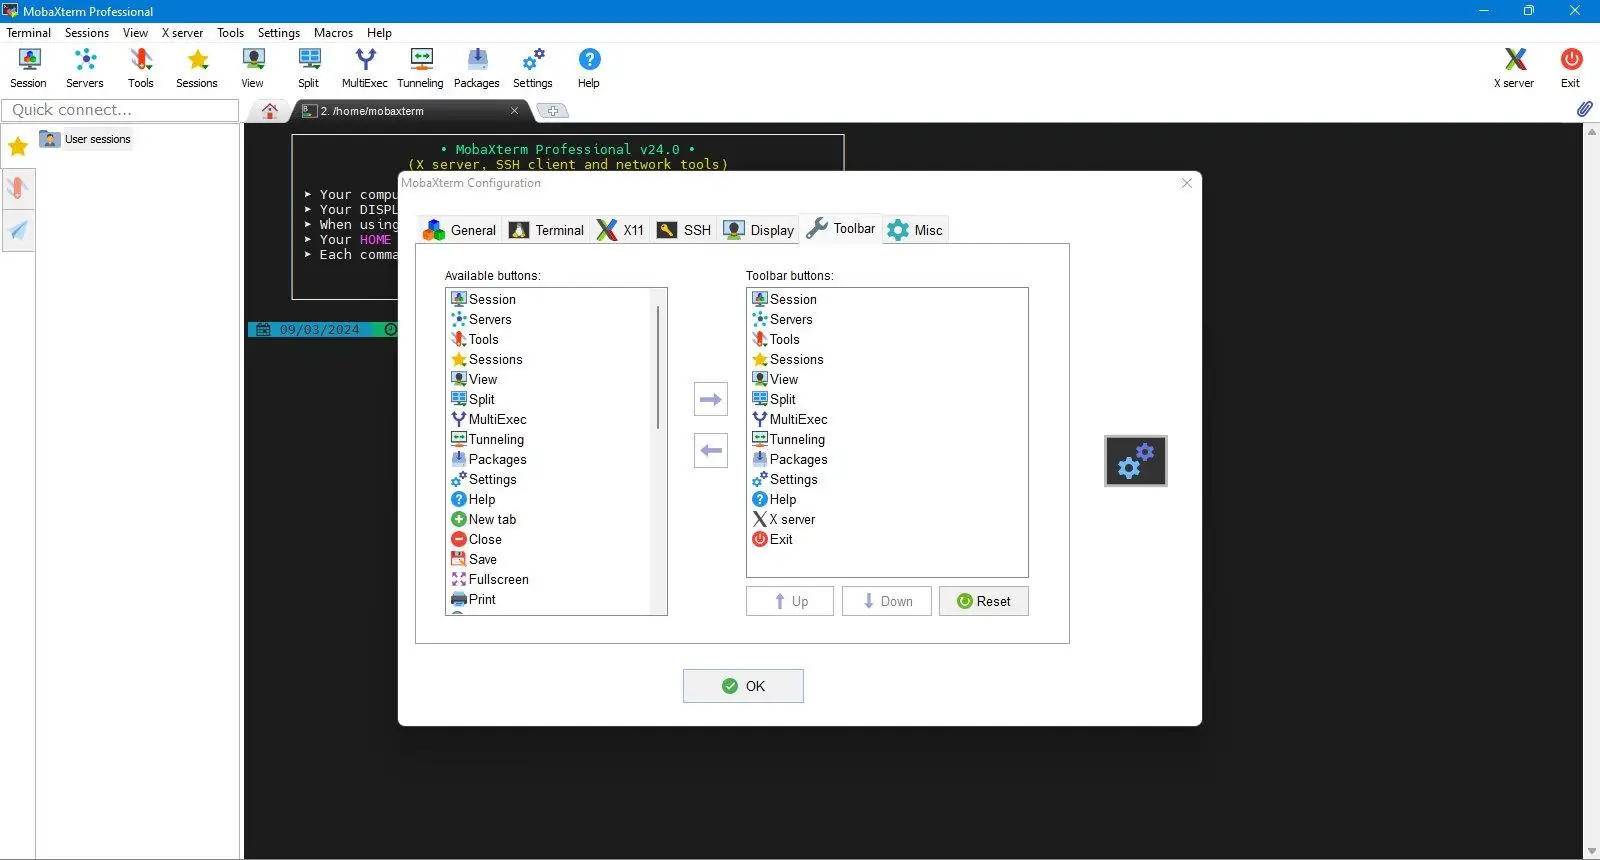Viewport: 1600px width, 860px height.
Task: Close the MobaXterm Configuration dialog
Action: (x=1187, y=183)
